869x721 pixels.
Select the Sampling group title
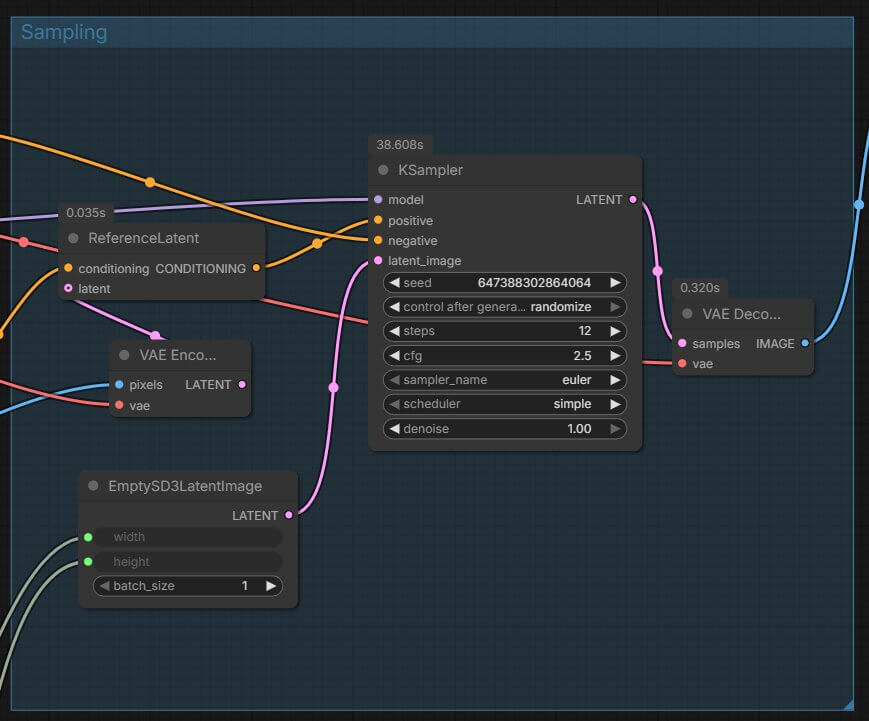(x=64, y=32)
